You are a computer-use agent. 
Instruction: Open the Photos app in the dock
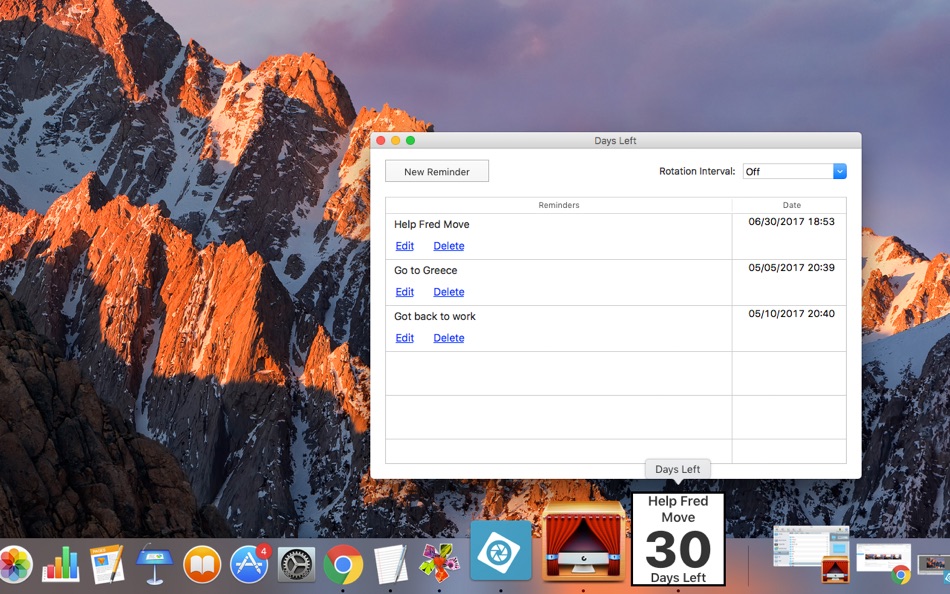(x=16, y=565)
